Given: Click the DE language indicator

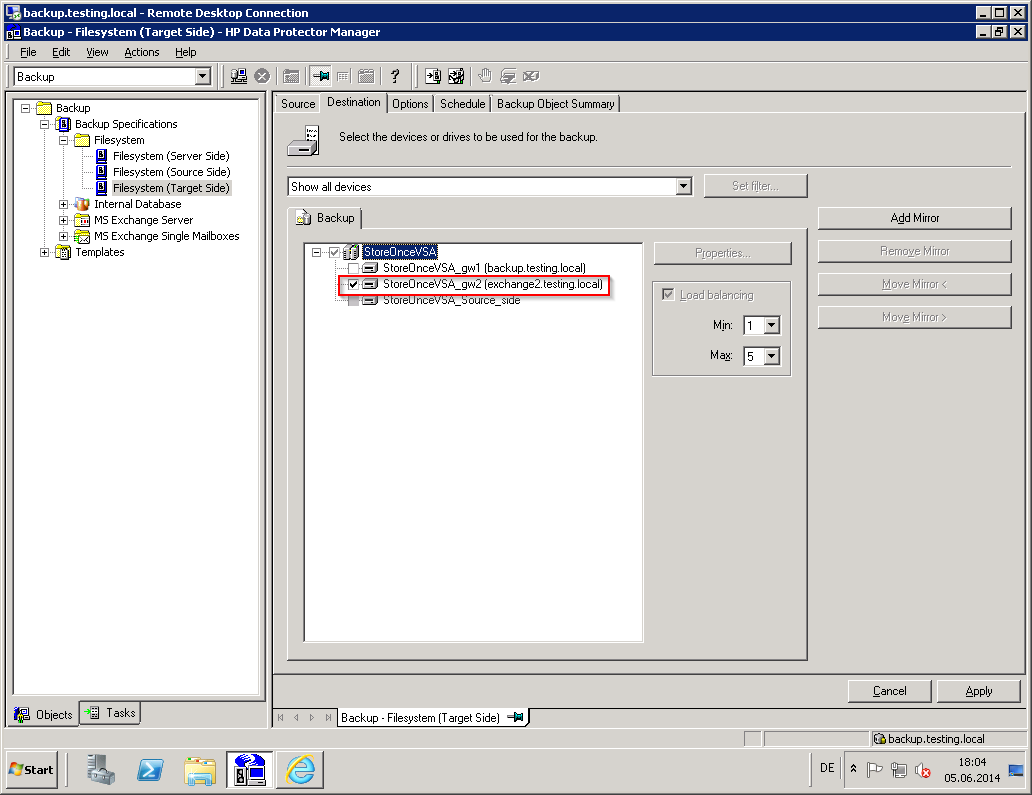Looking at the screenshot, I should pyautogui.click(x=827, y=768).
